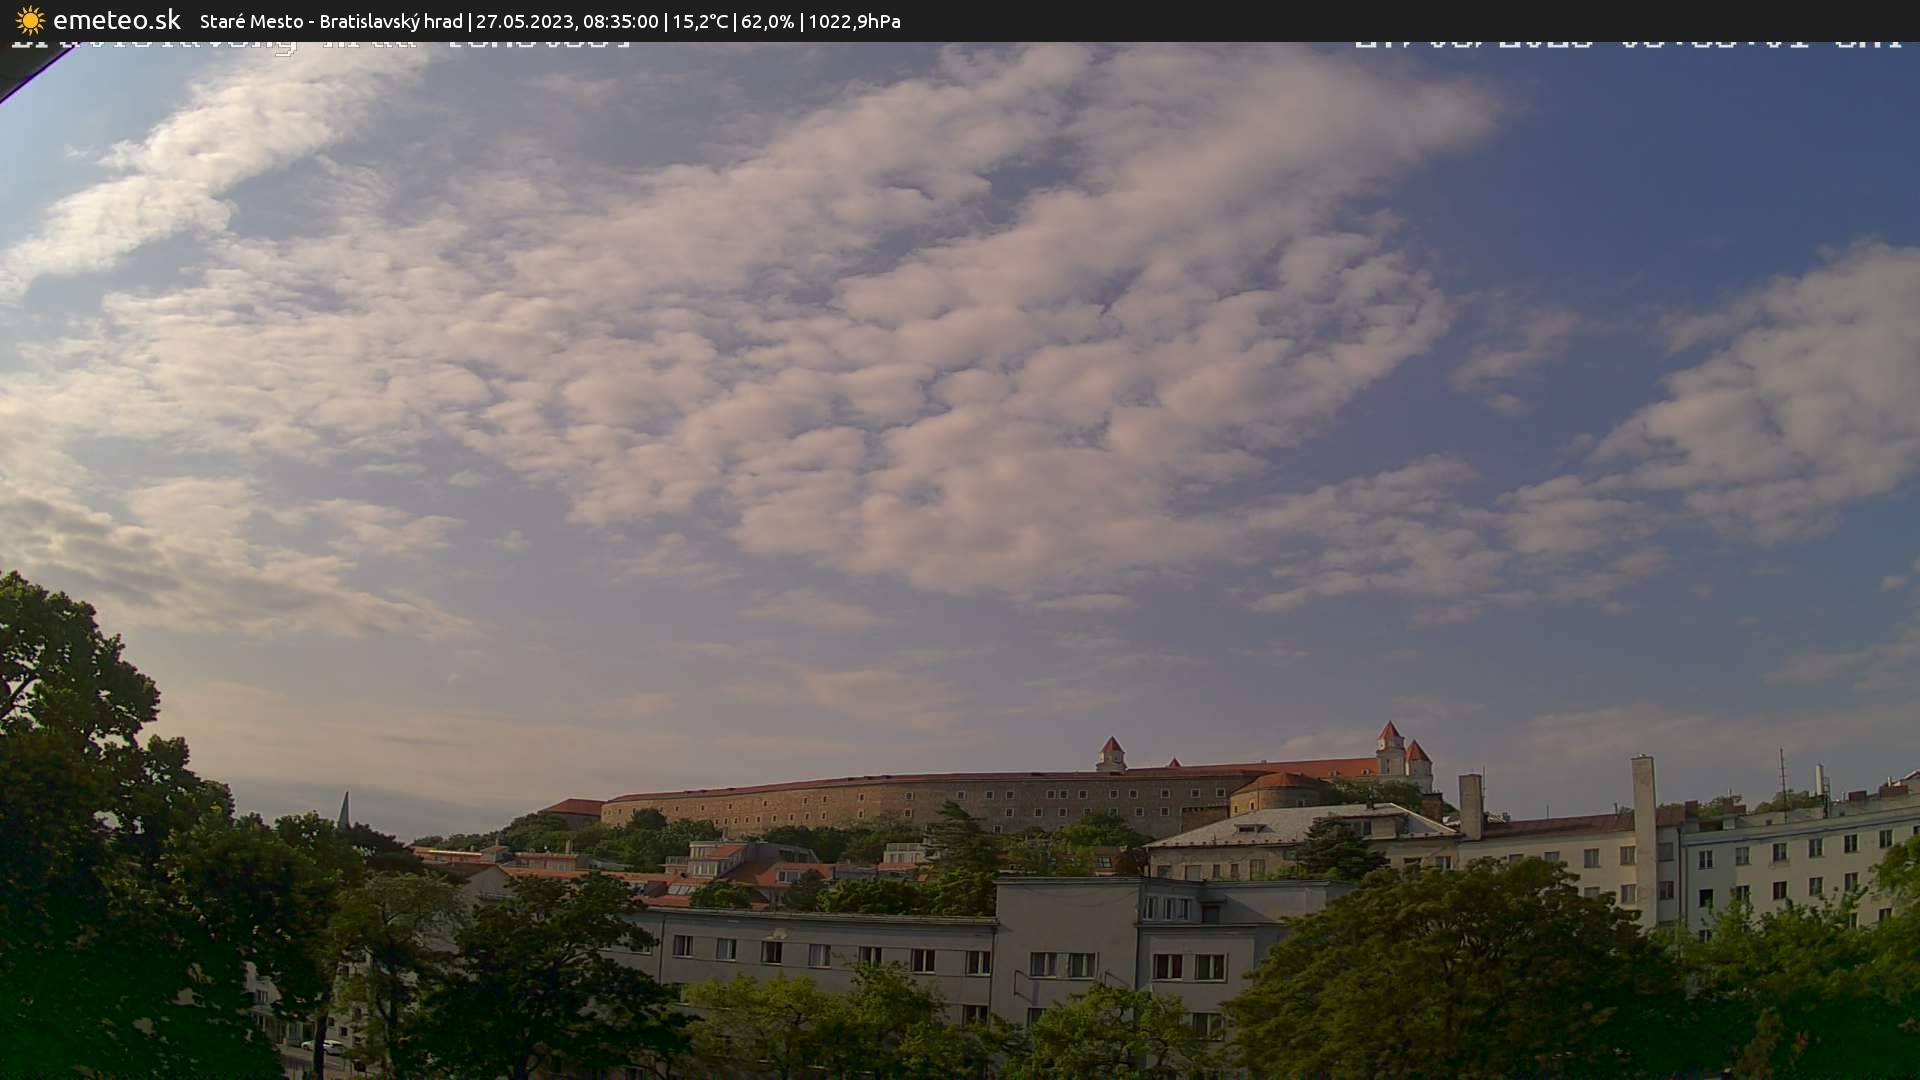Click the 62,0% humidity reading
Viewport: 1920px width, 1080px height.
[767, 21]
